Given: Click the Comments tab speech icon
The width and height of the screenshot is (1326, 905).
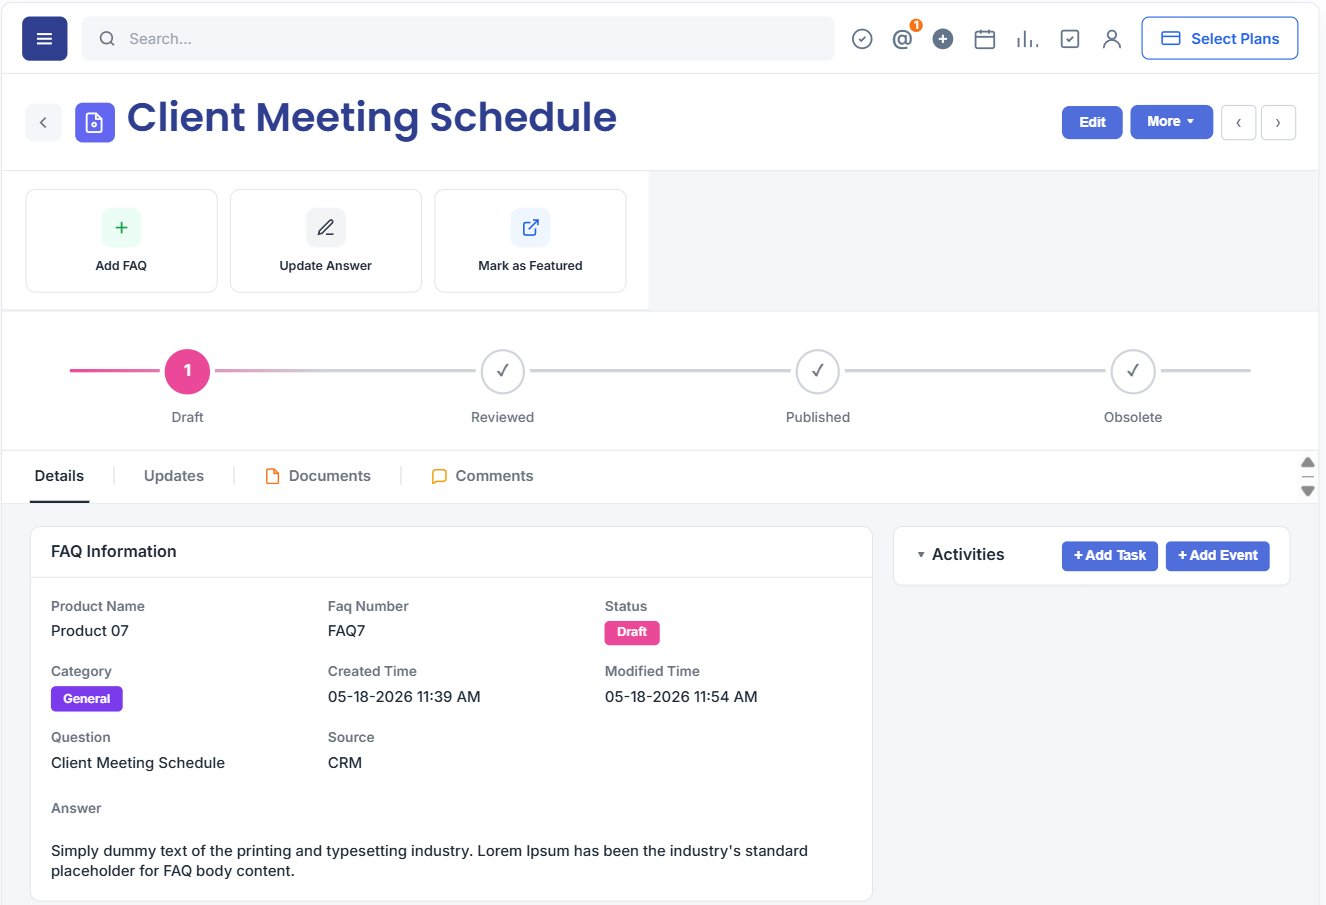Looking at the screenshot, I should (x=439, y=477).
